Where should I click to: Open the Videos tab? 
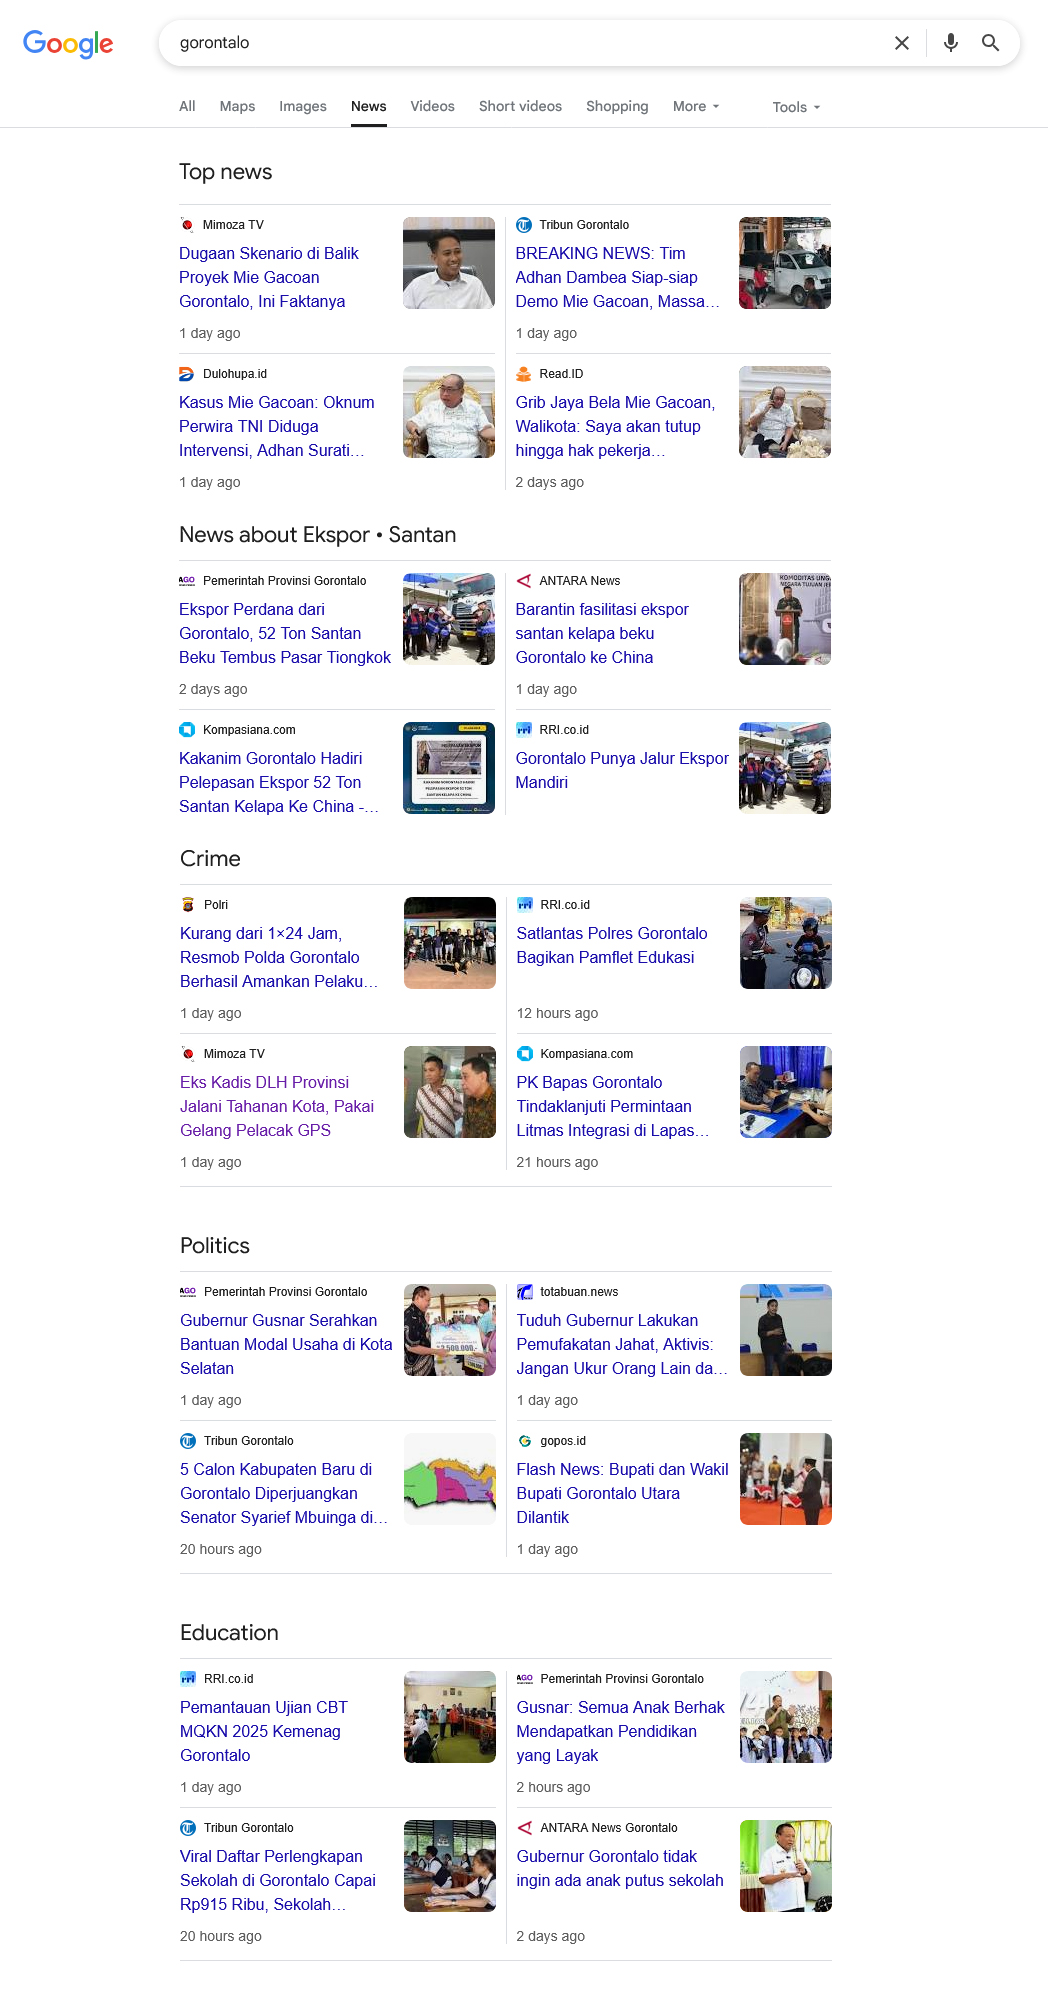(432, 106)
